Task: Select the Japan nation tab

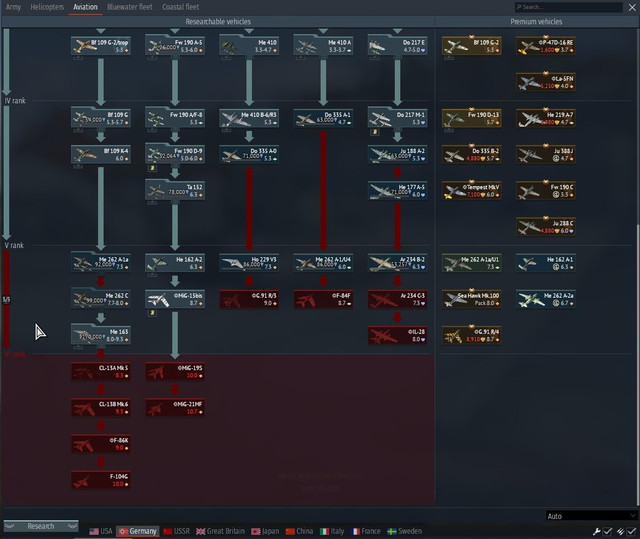Action: pos(265,531)
